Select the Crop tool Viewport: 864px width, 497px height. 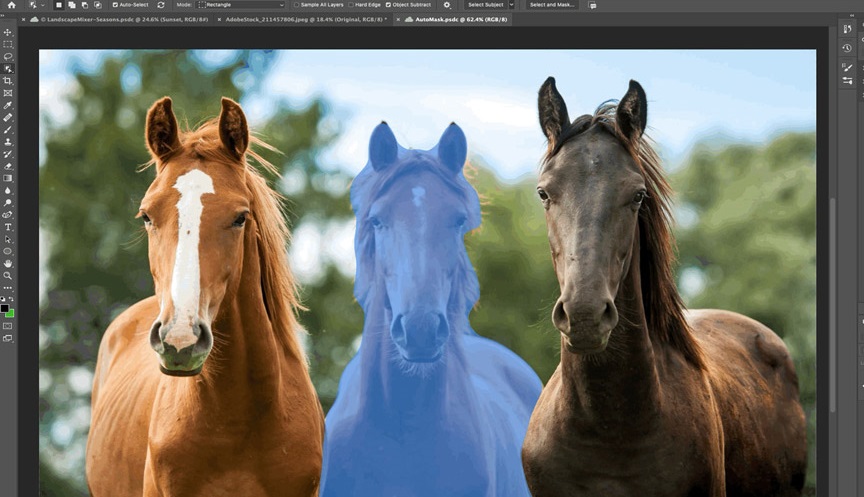click(8, 81)
